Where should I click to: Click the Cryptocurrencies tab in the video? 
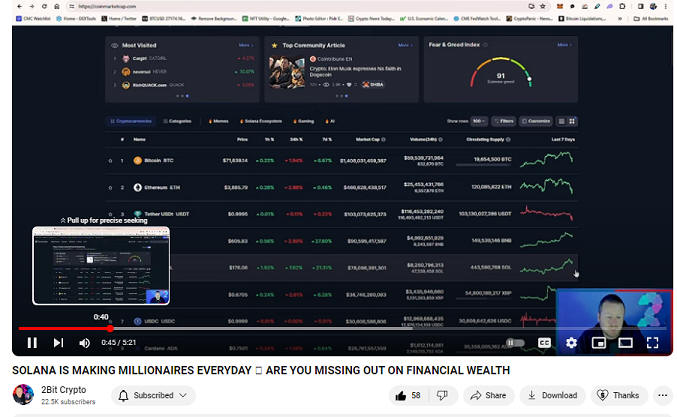131,121
